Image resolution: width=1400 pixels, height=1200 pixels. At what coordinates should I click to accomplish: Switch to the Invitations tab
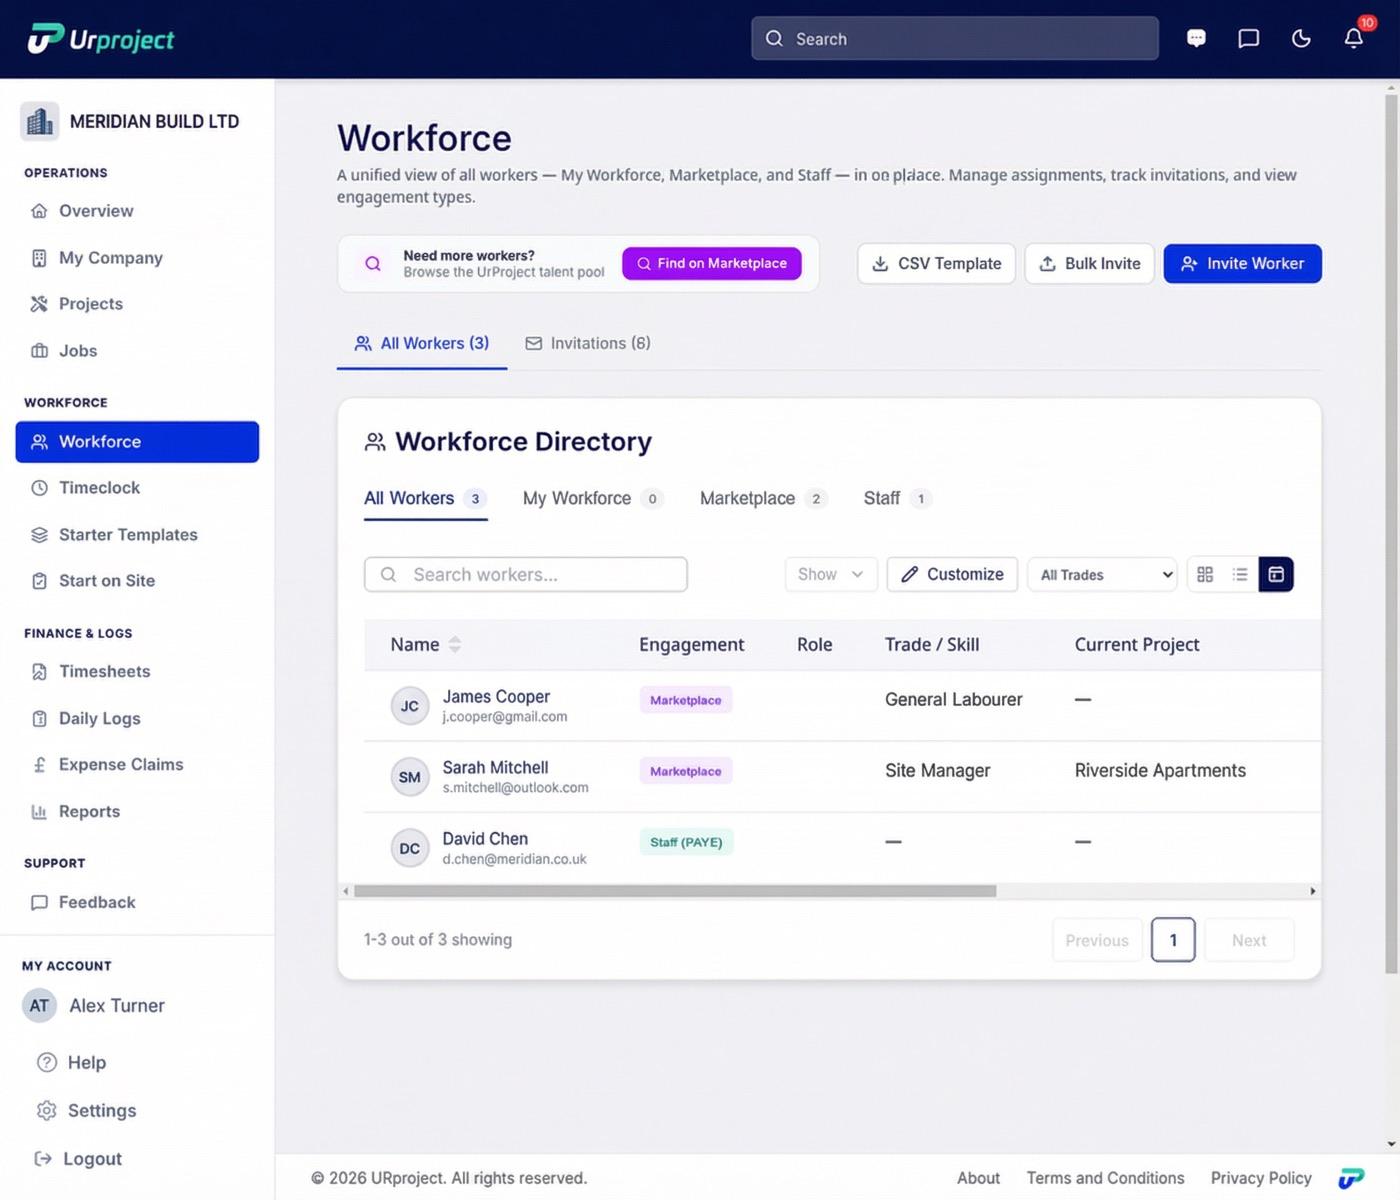point(588,344)
